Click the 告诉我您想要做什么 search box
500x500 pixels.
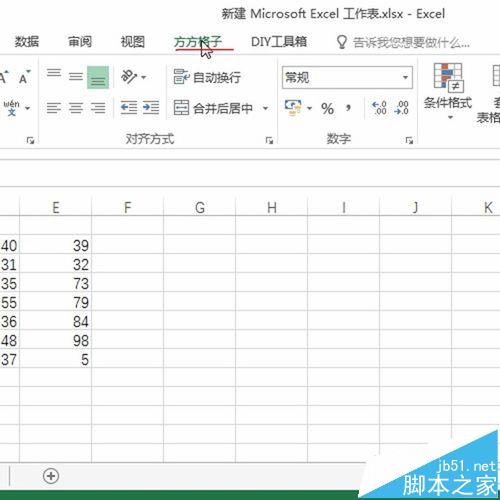click(x=403, y=42)
